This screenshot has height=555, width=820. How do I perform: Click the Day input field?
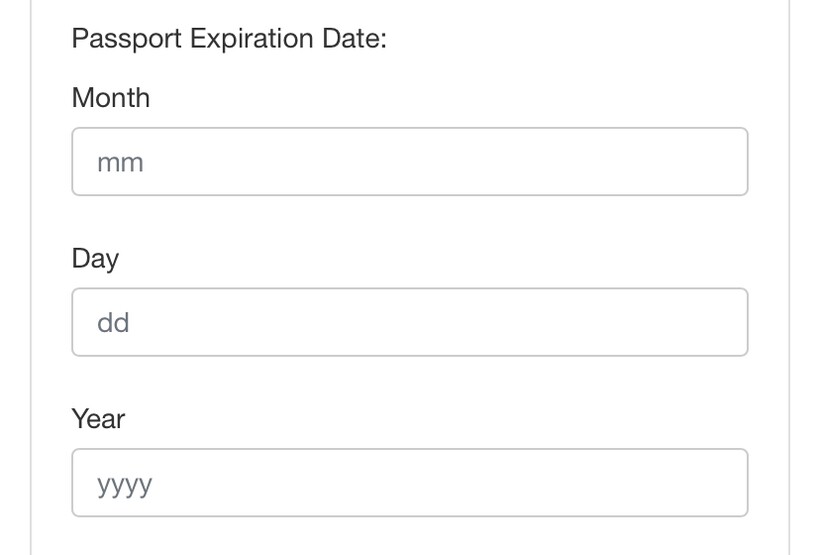tap(410, 322)
